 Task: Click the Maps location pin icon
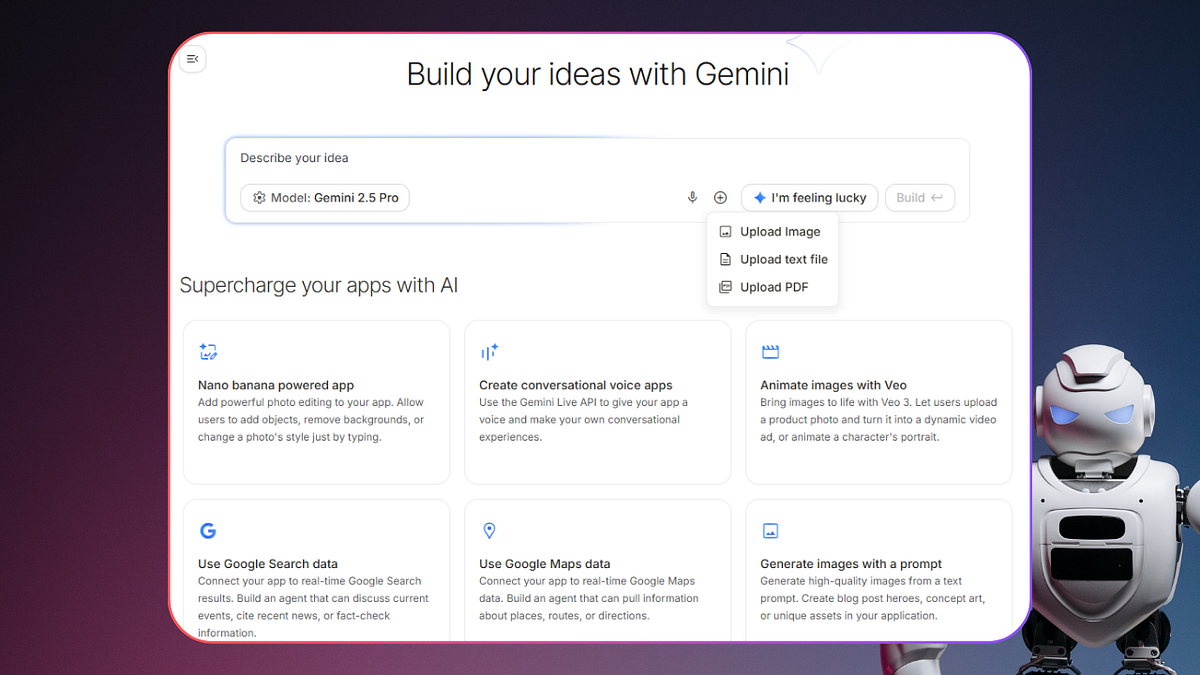[489, 531]
